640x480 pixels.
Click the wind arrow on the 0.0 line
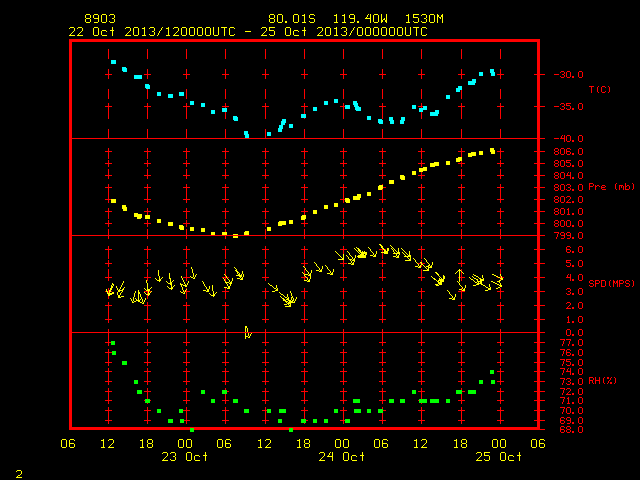(x=247, y=332)
